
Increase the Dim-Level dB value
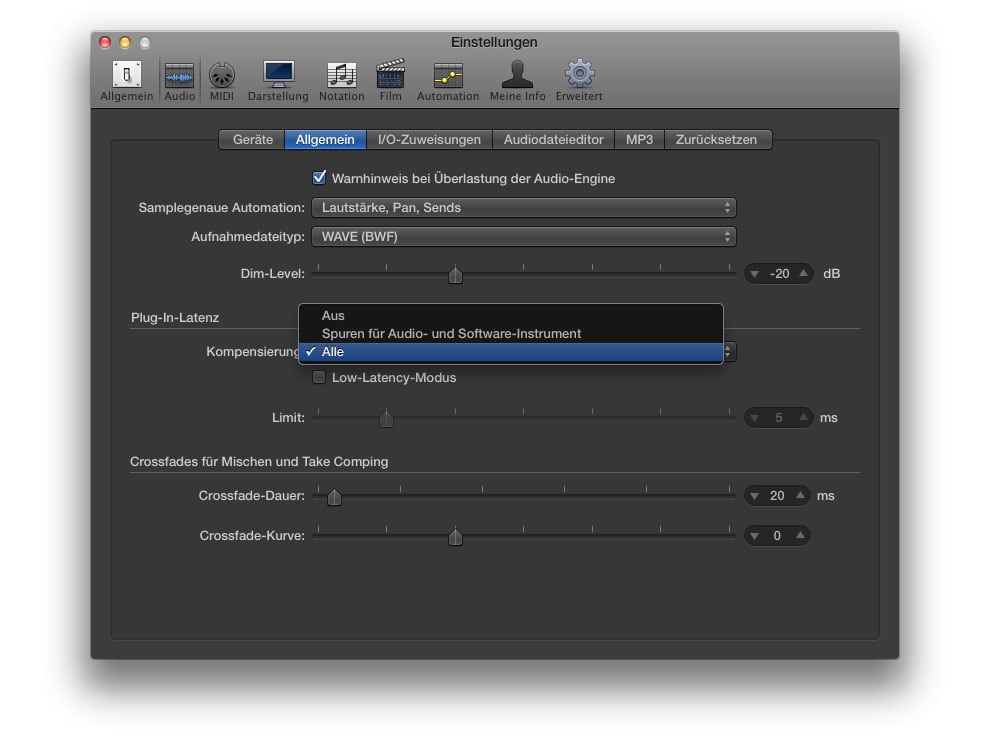point(803,273)
